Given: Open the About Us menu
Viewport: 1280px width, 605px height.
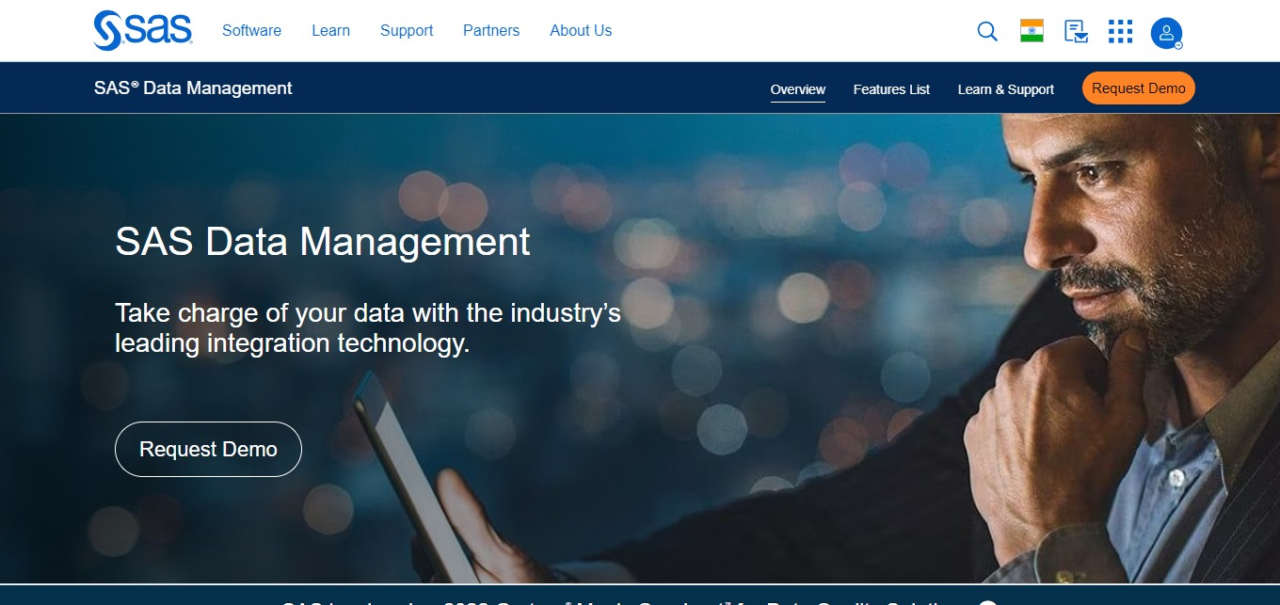Looking at the screenshot, I should pyautogui.click(x=581, y=31).
